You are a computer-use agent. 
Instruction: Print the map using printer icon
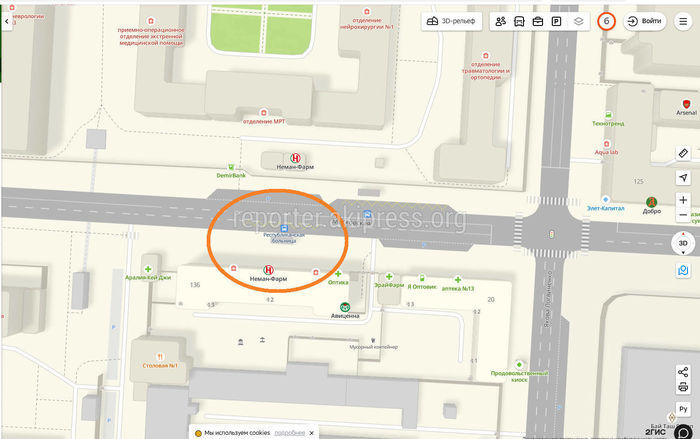[x=683, y=387]
